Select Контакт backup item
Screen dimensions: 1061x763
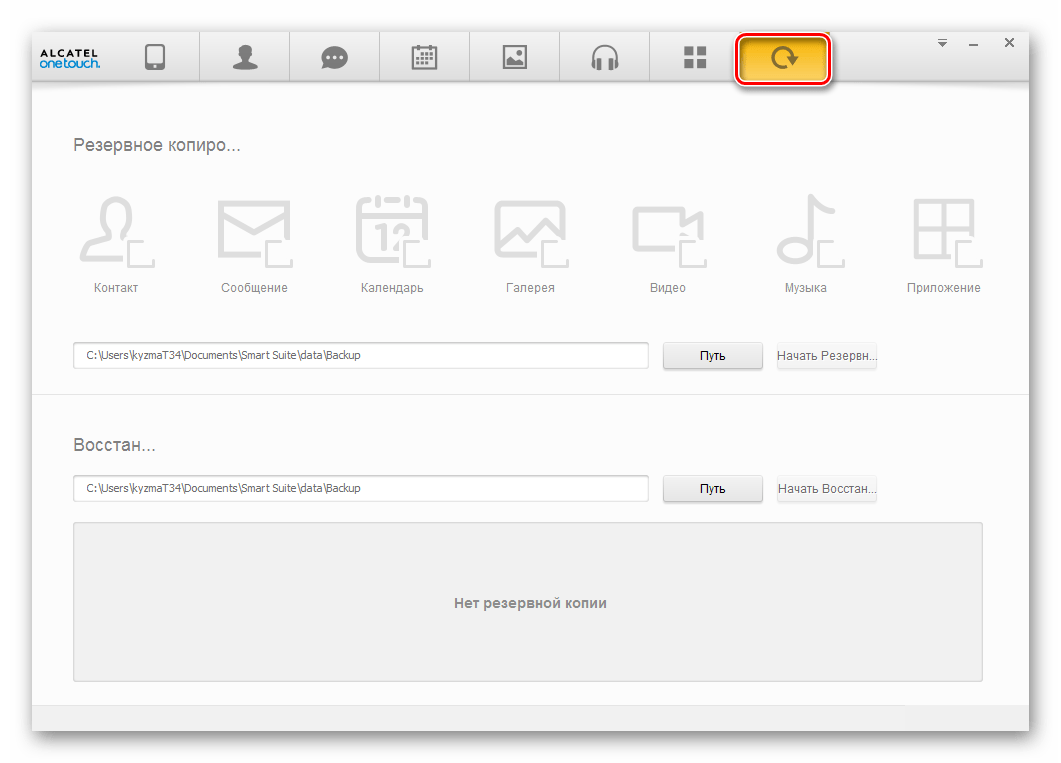click(x=116, y=245)
